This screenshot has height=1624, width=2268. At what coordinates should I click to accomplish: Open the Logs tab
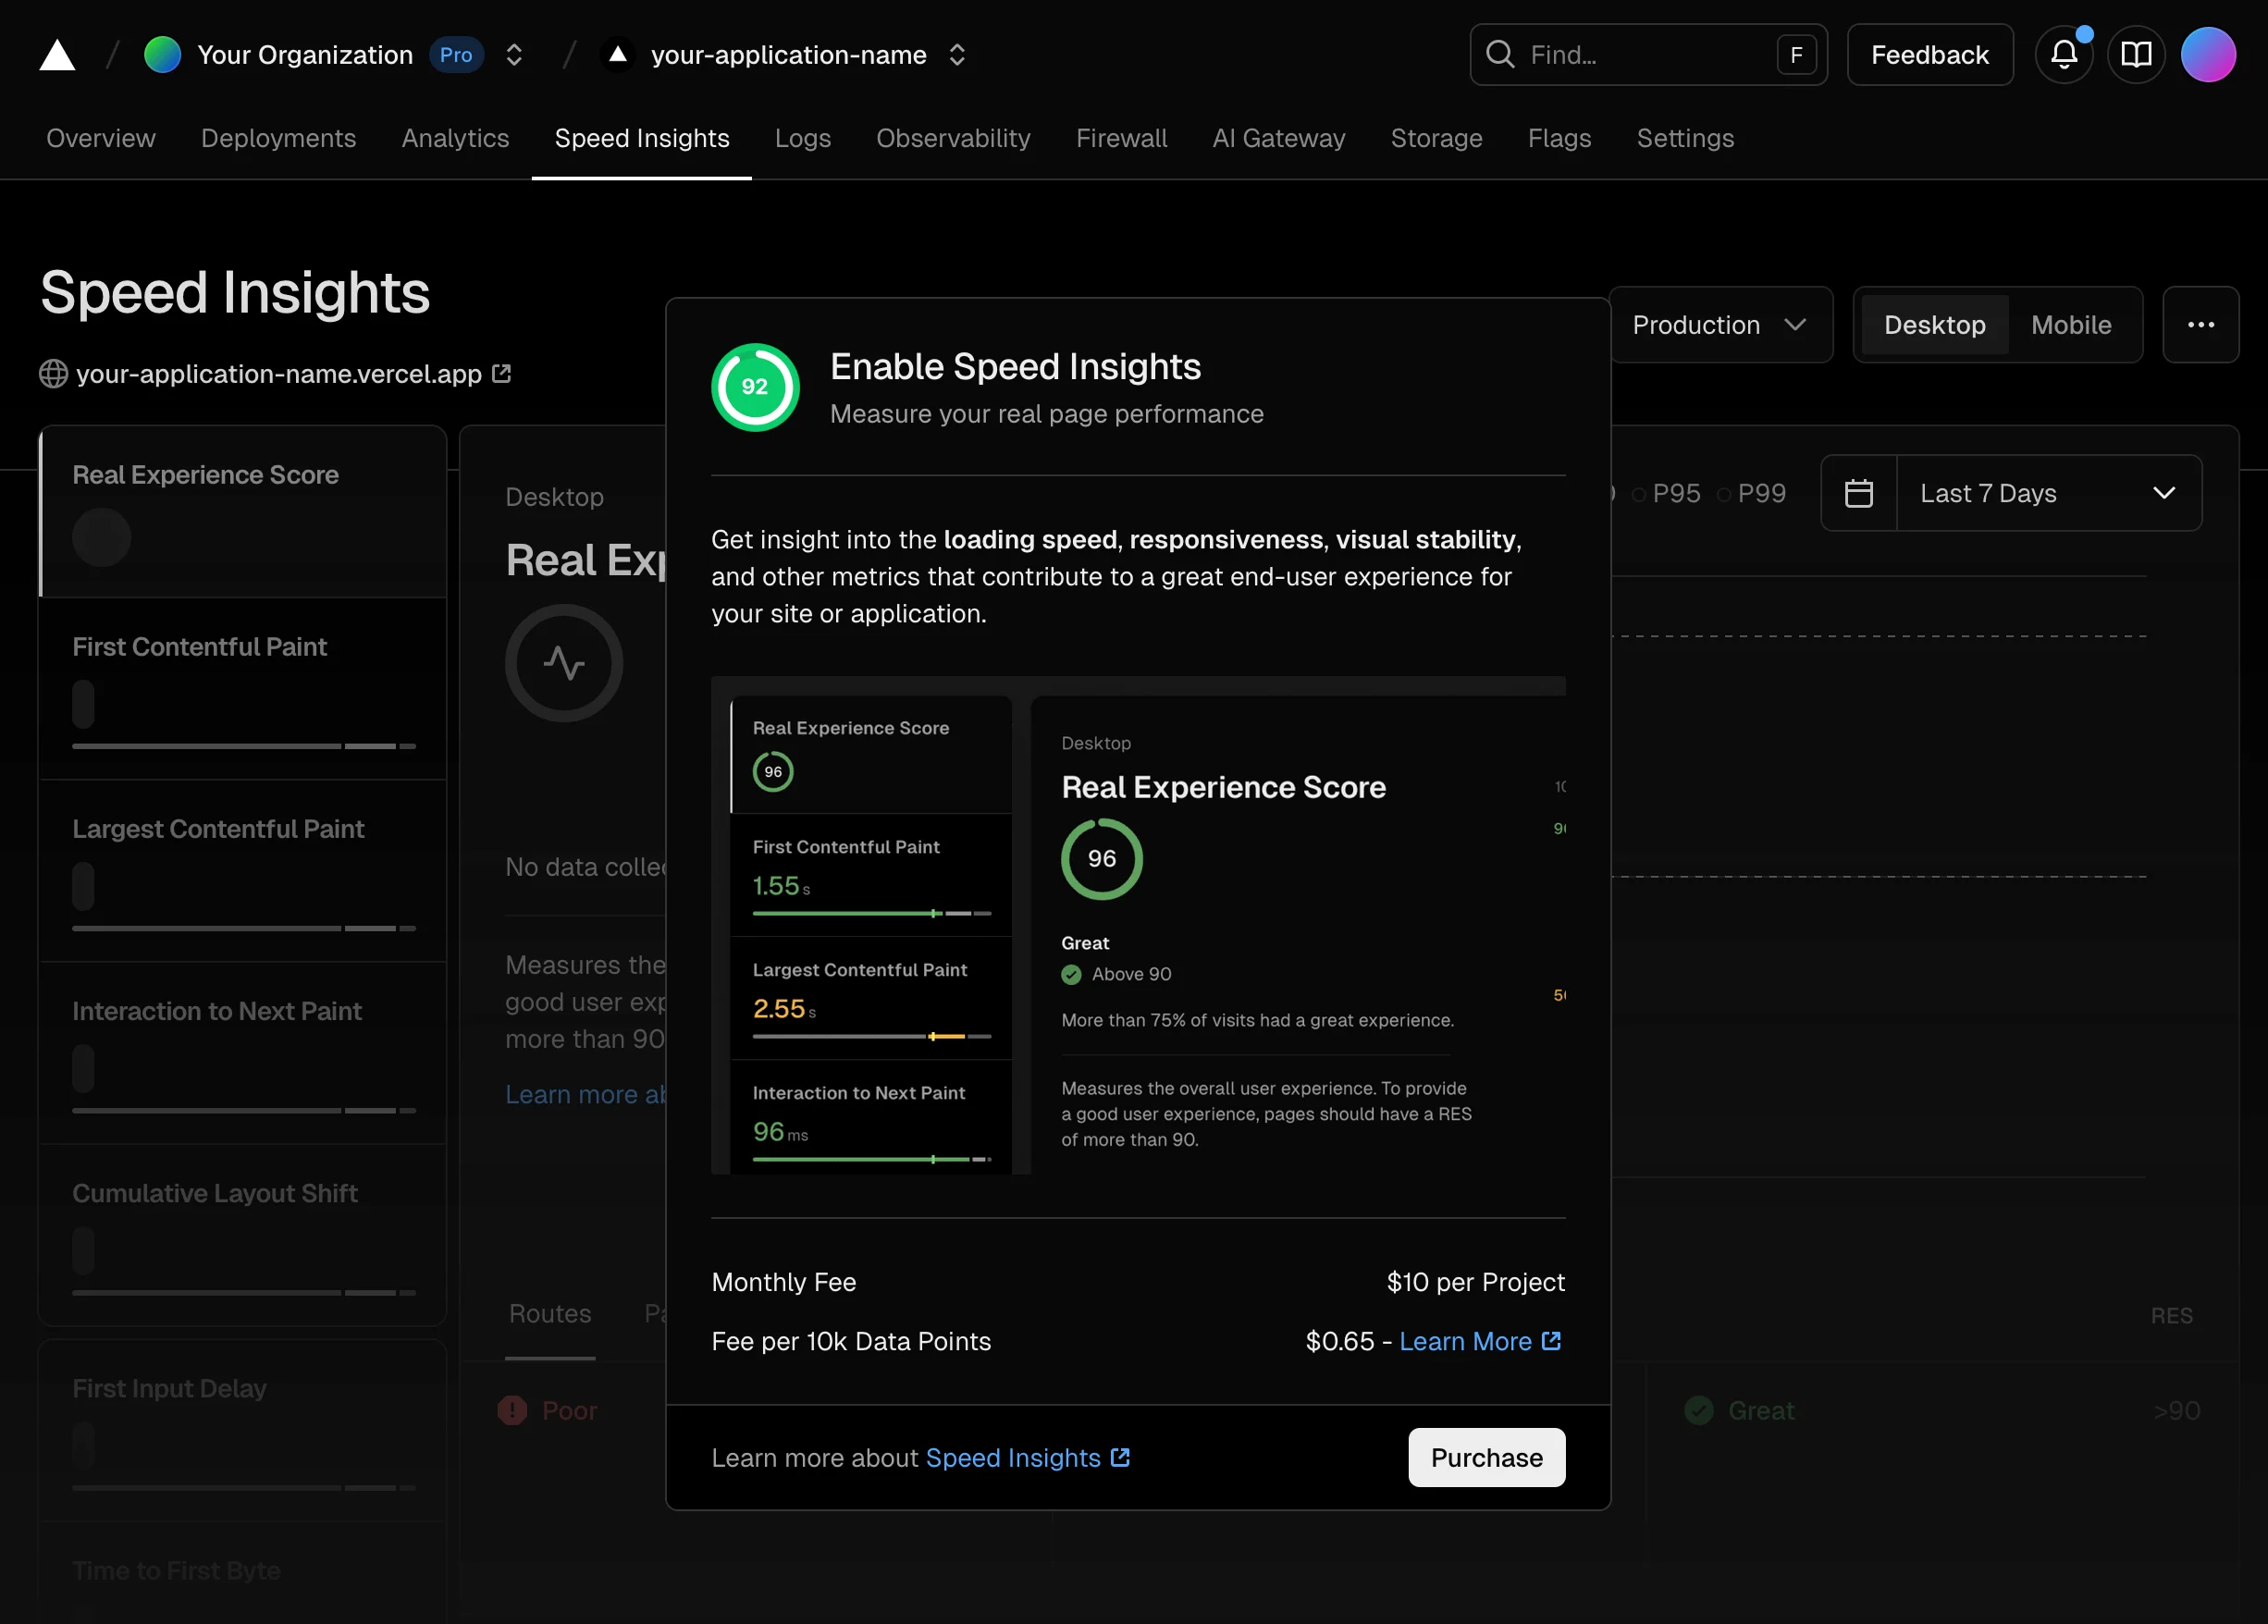[803, 139]
